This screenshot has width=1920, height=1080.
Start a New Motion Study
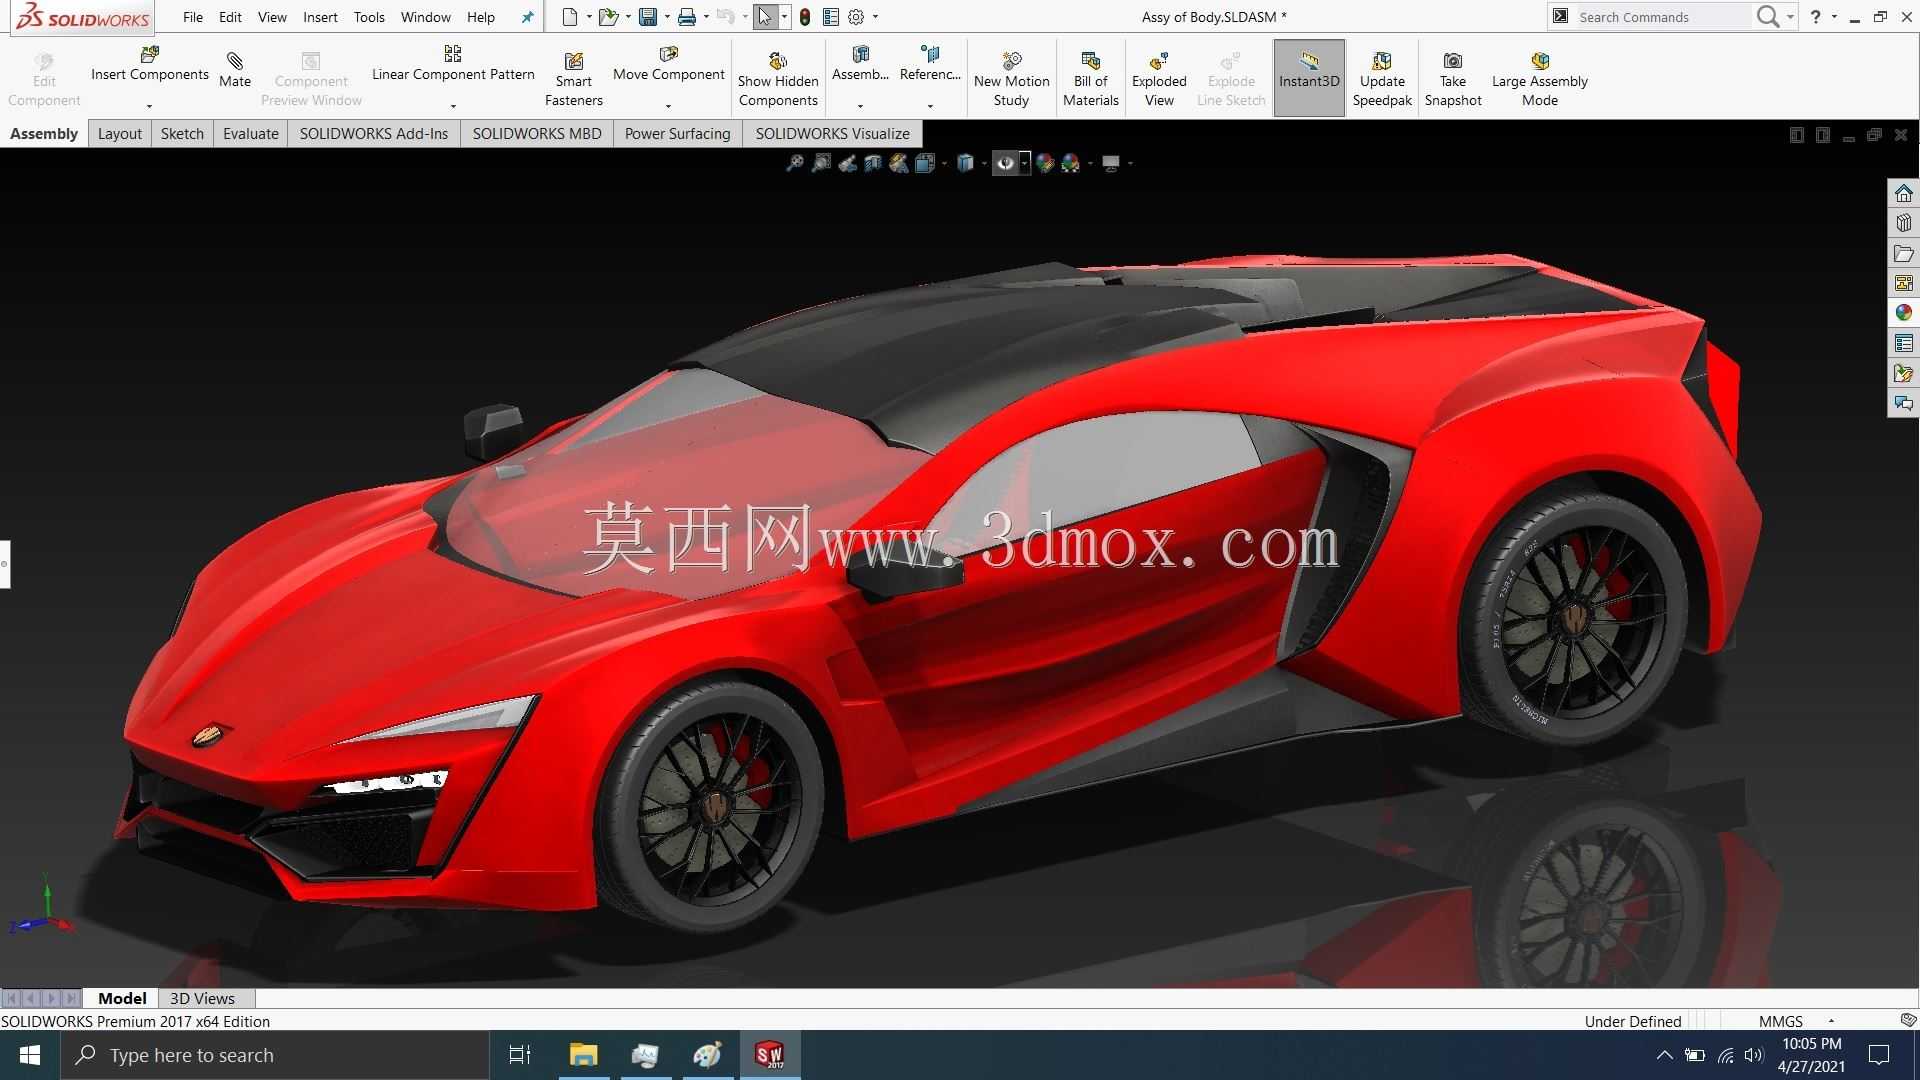(x=1012, y=80)
